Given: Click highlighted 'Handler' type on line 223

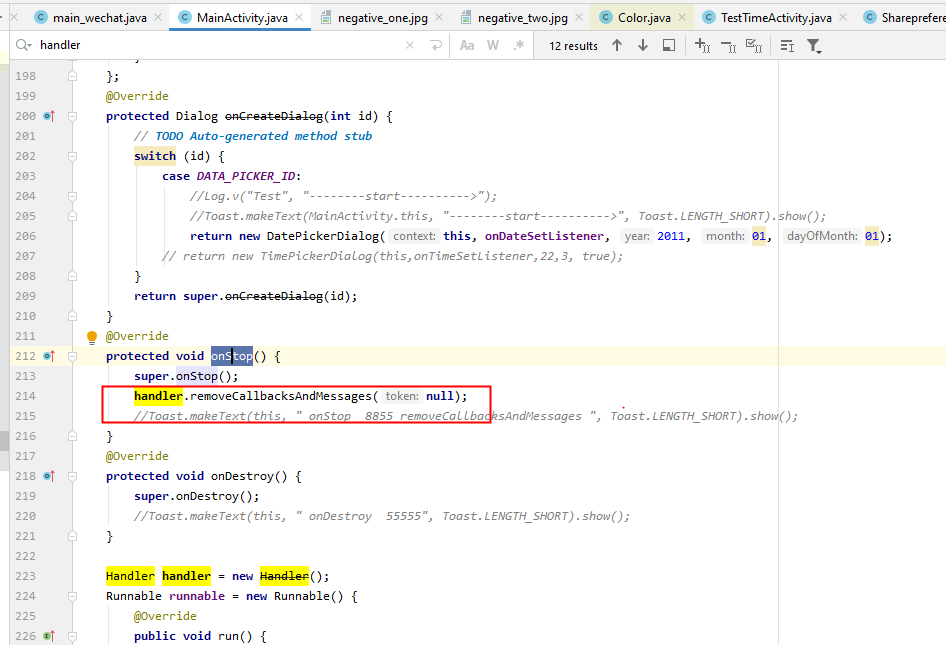Looking at the screenshot, I should 130,576.
